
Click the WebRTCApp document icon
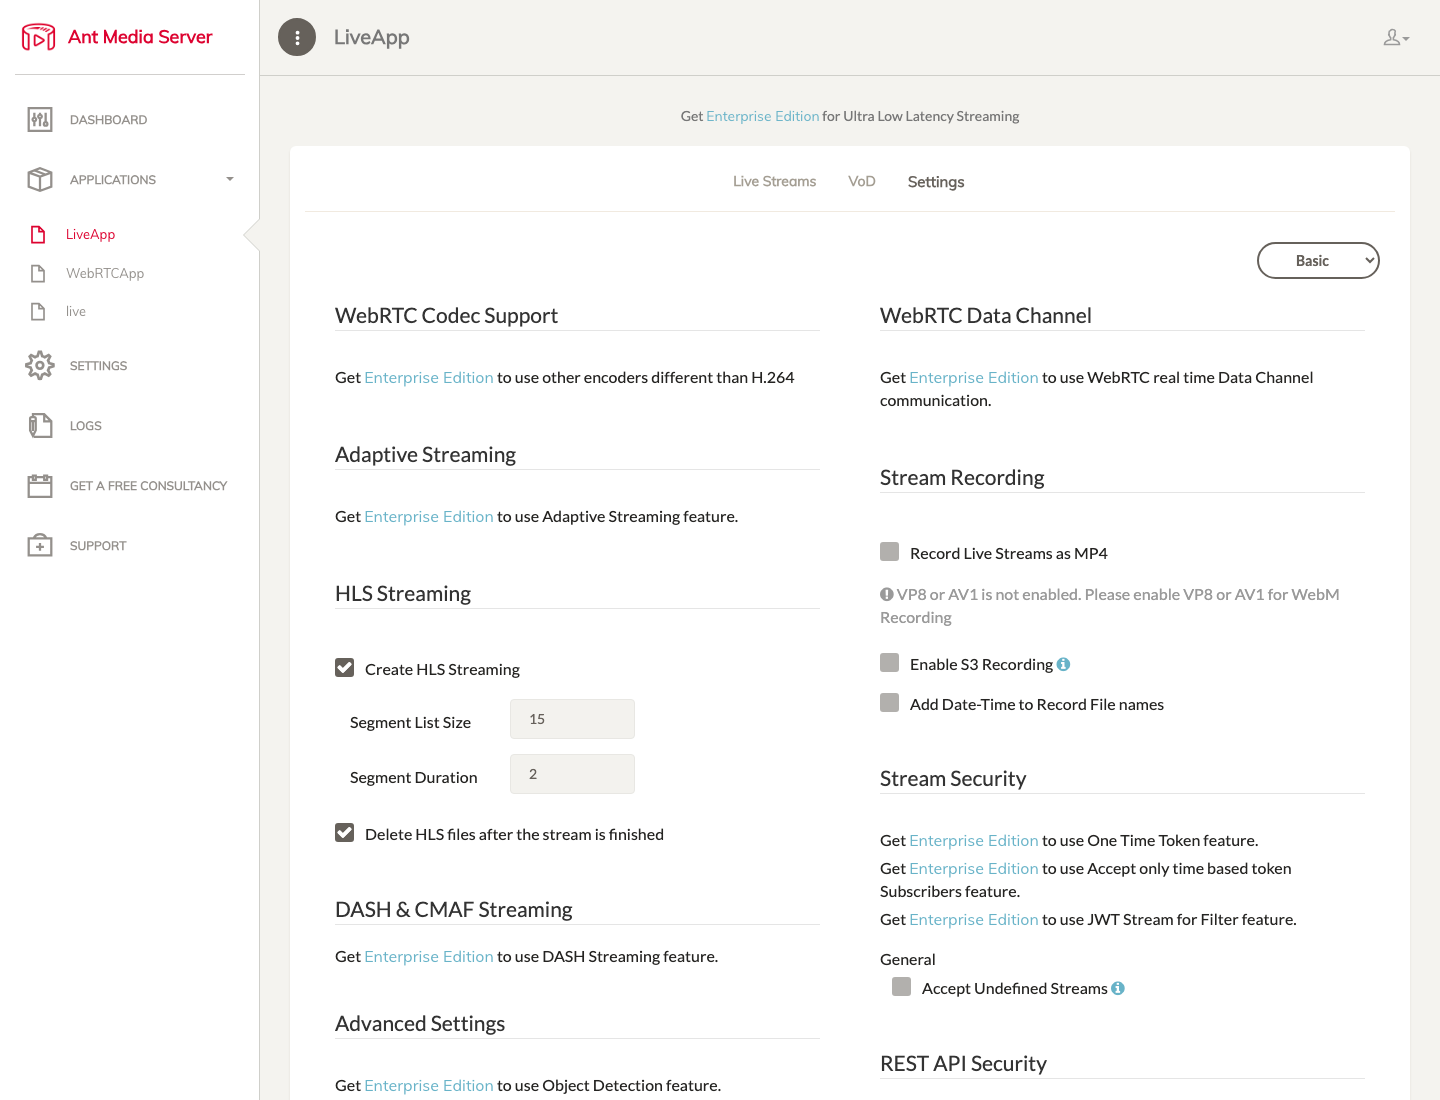coord(38,273)
